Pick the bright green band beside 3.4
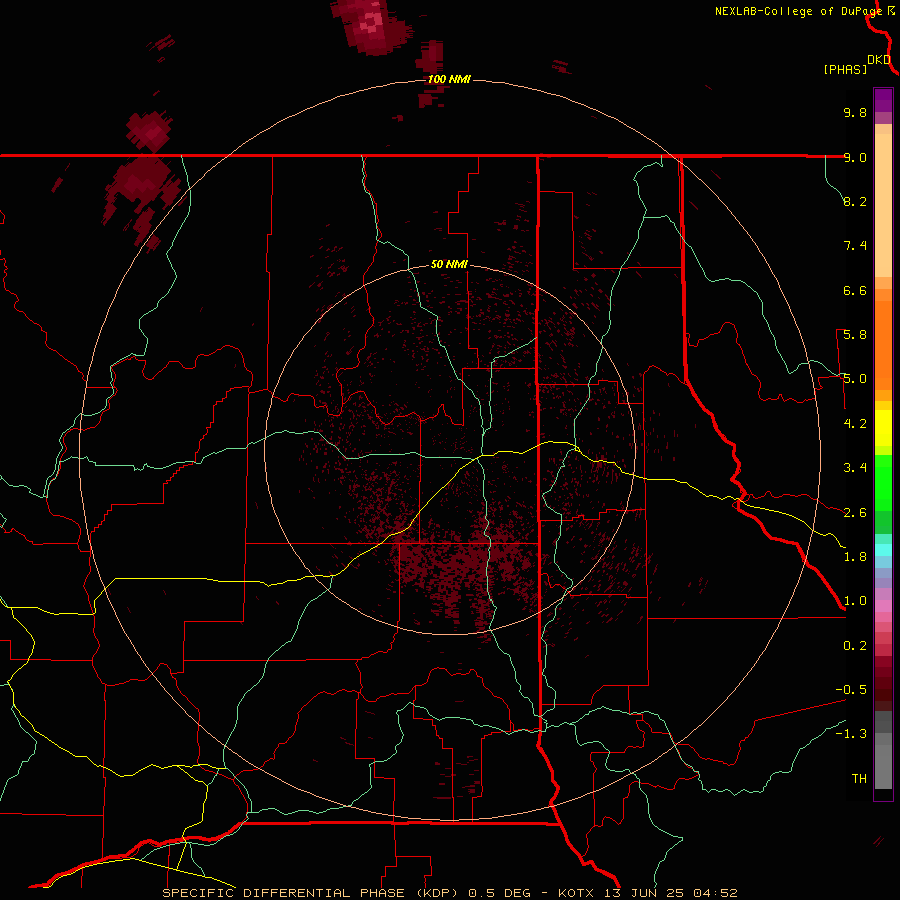The height and width of the screenshot is (900, 900). (x=883, y=482)
